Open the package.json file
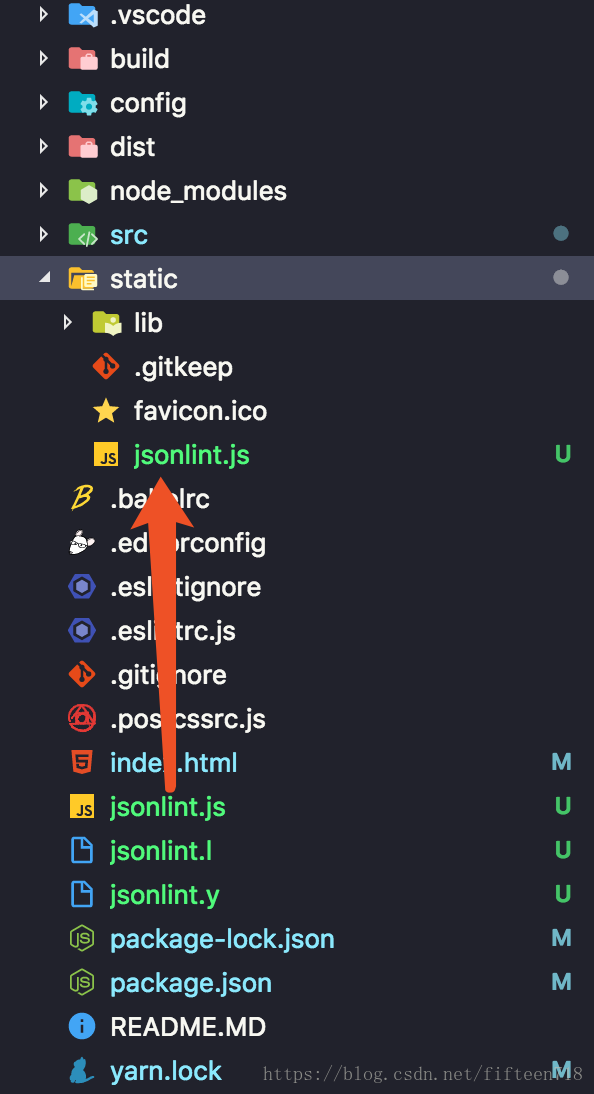Viewport: 594px width, 1094px height. pos(191,982)
